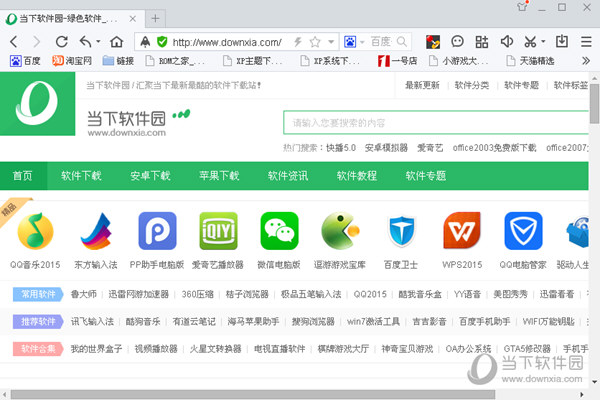Select the 苹果下载 navigation tab
The image size is (600, 400).
[x=219, y=176]
